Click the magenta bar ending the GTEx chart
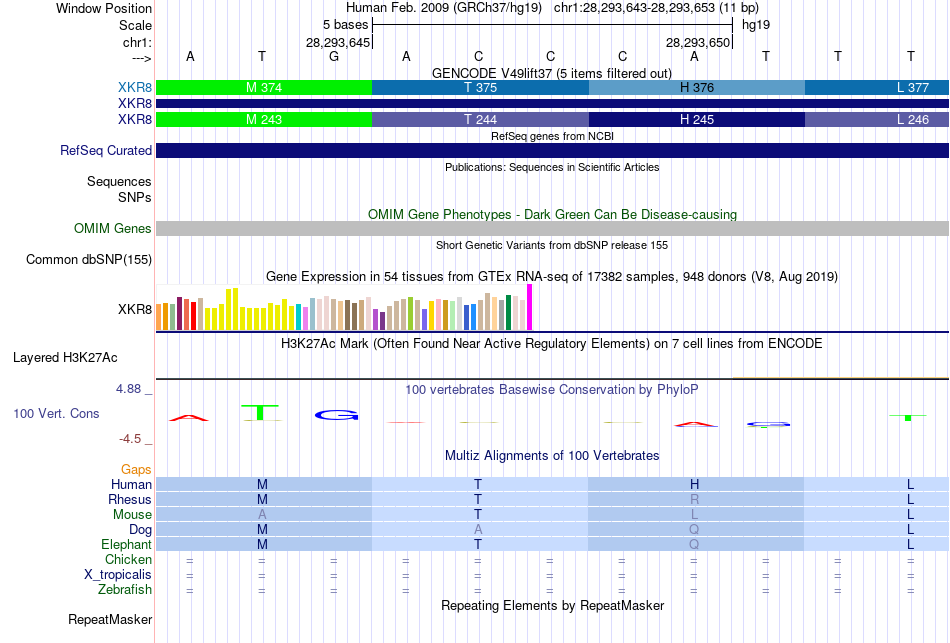Screen dimensions: 950x643 [530, 307]
